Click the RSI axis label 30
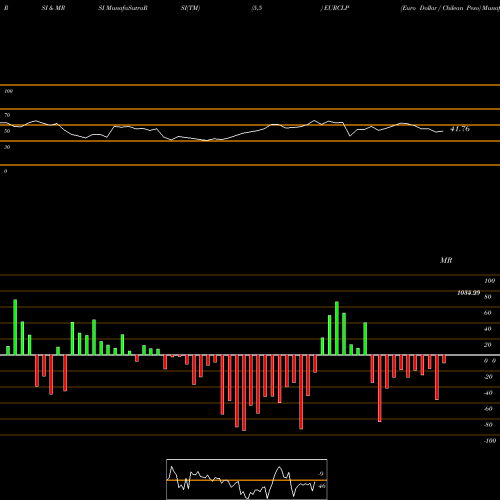The width and height of the screenshot is (500, 500). click(7, 147)
